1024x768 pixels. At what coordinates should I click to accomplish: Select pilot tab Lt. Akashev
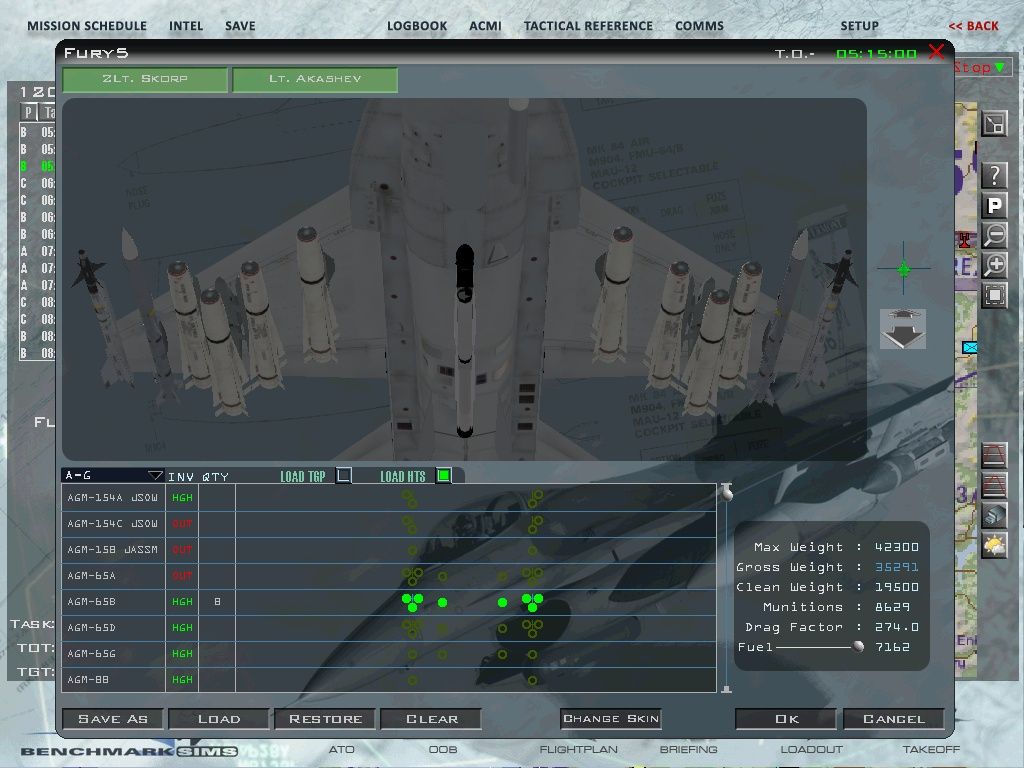315,79
